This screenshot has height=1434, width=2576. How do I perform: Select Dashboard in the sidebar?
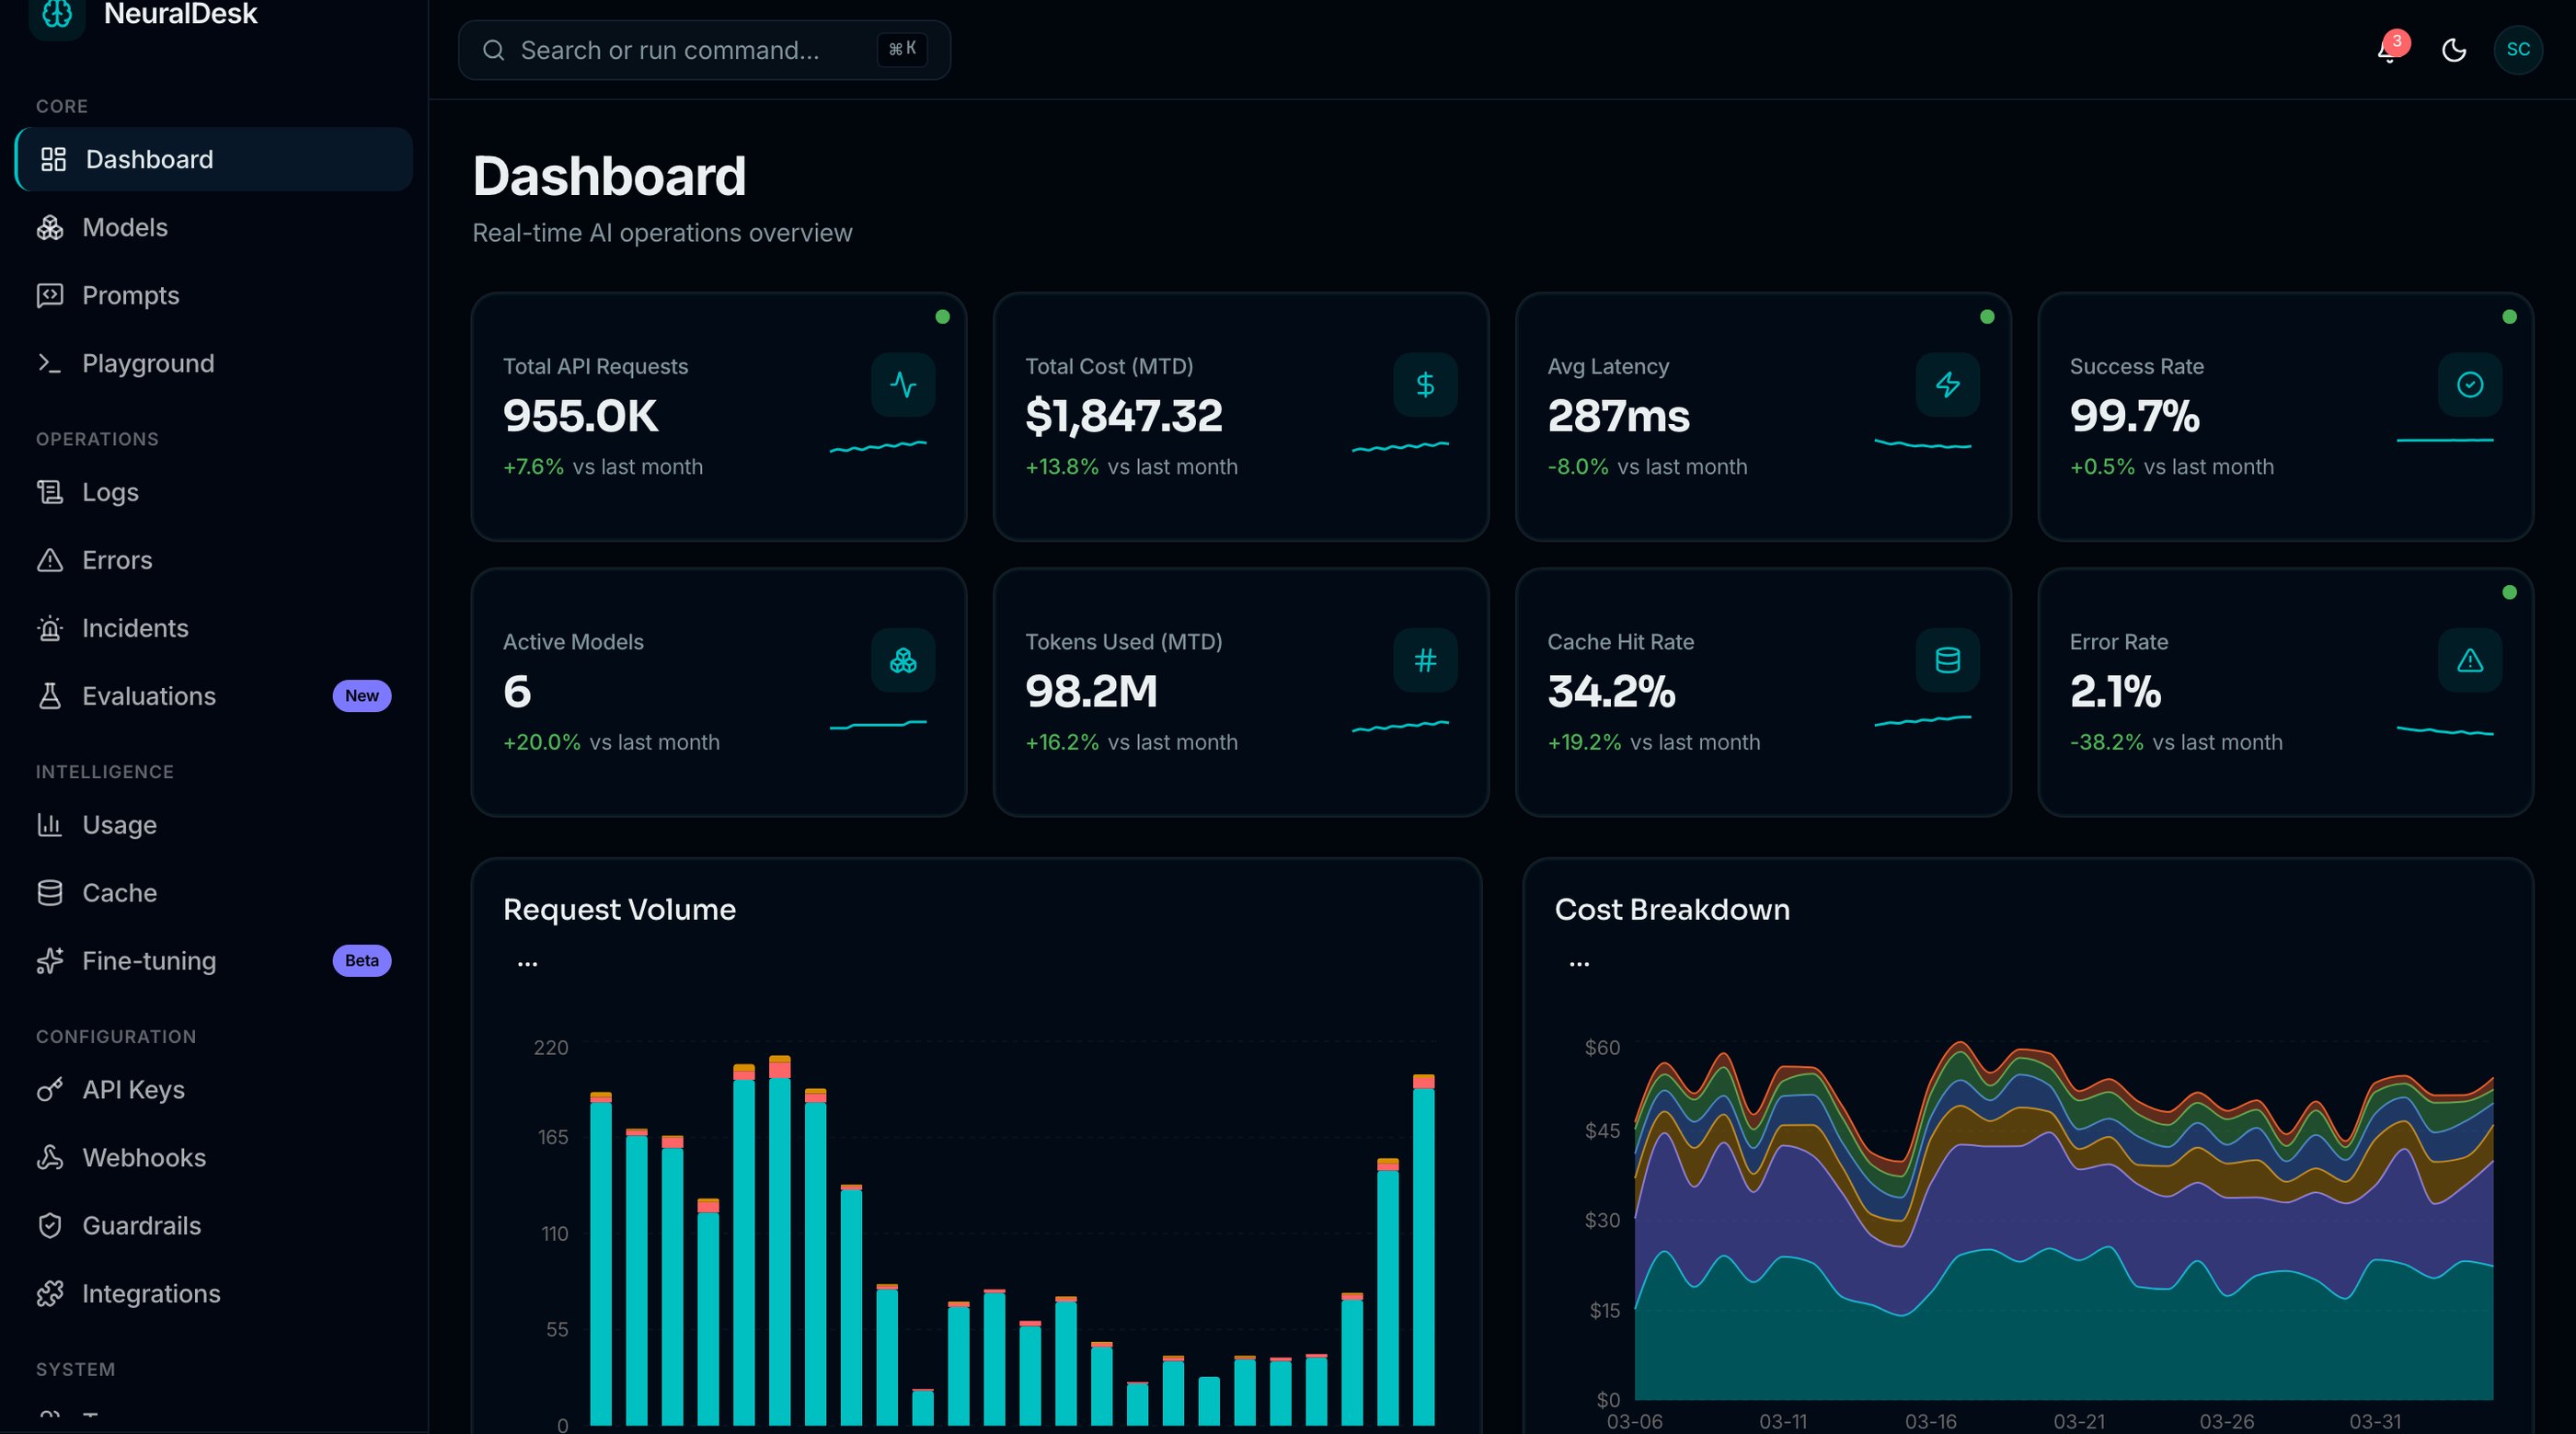[x=214, y=159]
